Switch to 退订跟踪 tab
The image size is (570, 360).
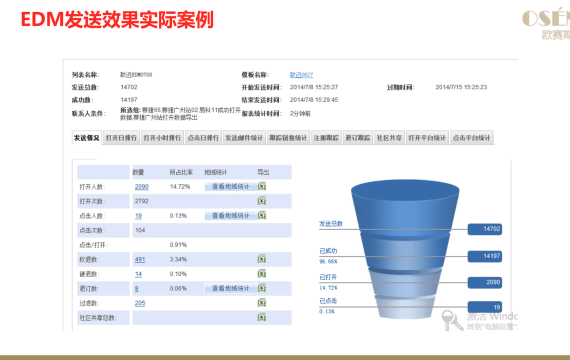coord(358,138)
